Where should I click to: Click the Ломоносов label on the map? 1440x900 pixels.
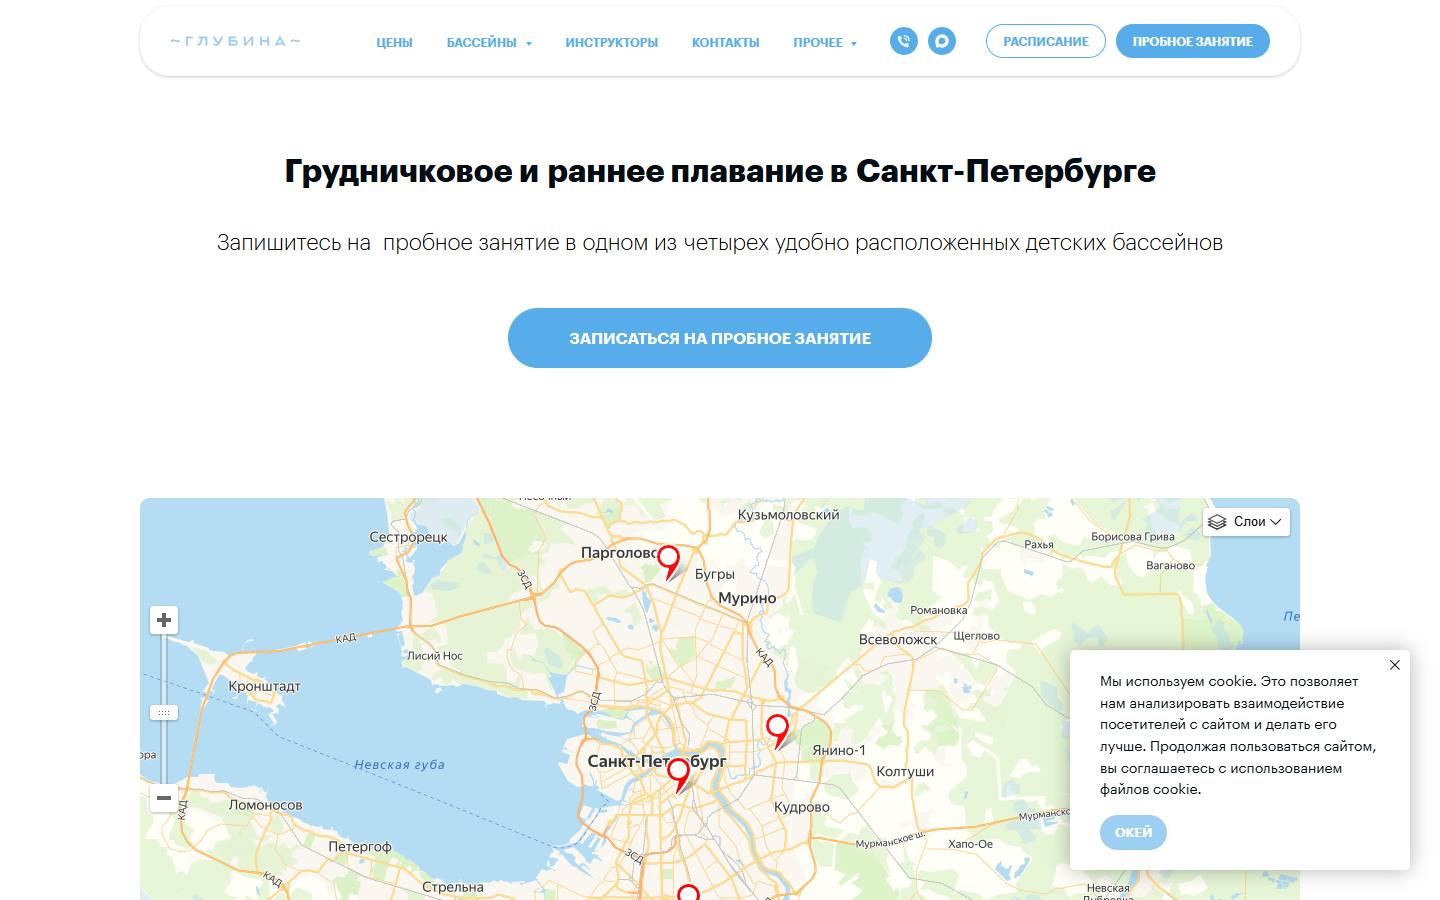tap(265, 805)
